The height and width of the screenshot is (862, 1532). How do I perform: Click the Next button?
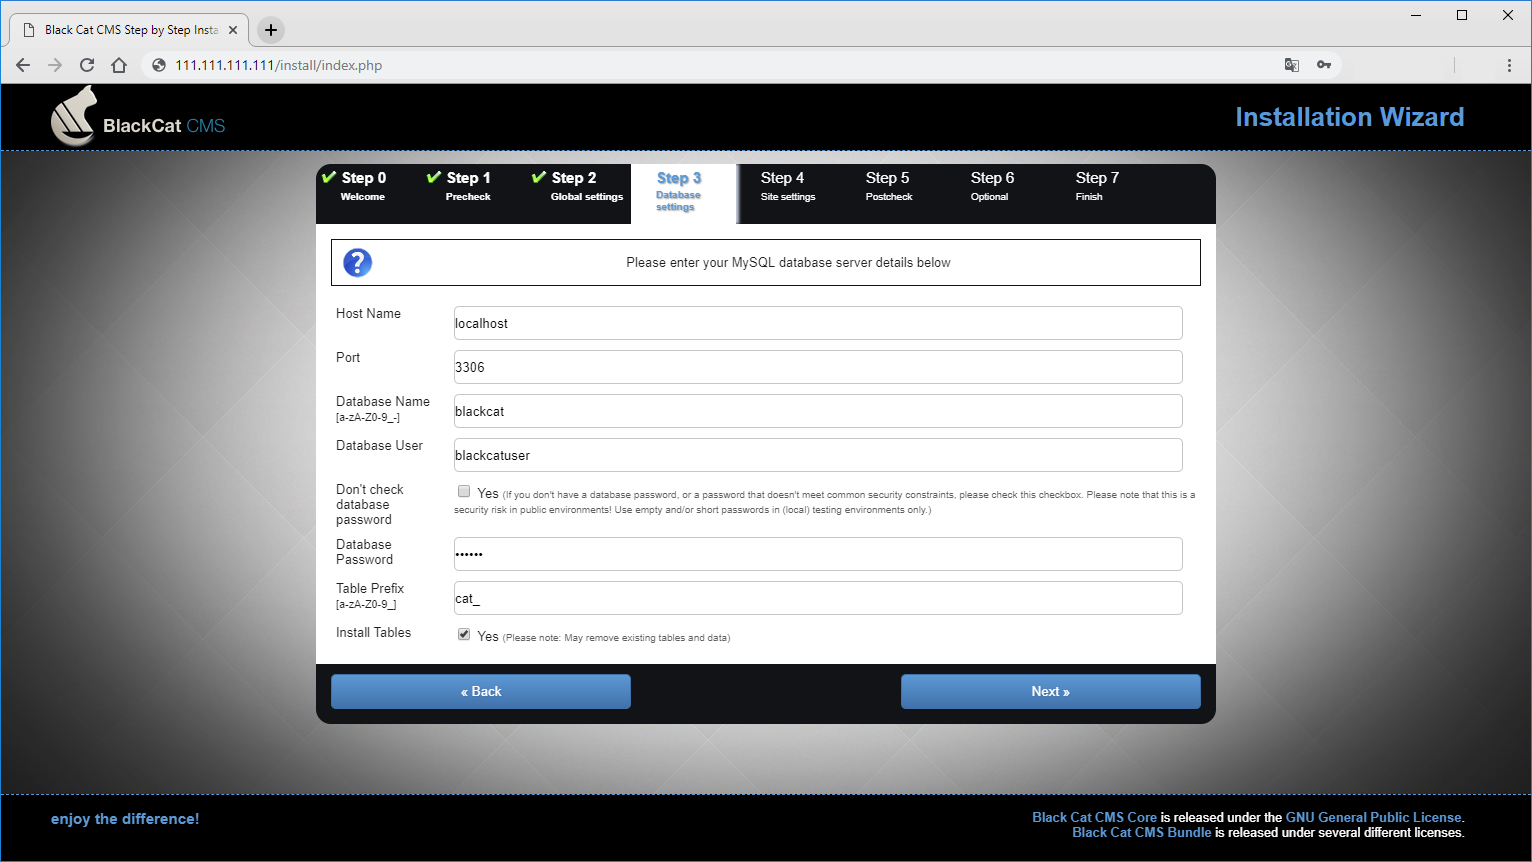coord(1049,691)
